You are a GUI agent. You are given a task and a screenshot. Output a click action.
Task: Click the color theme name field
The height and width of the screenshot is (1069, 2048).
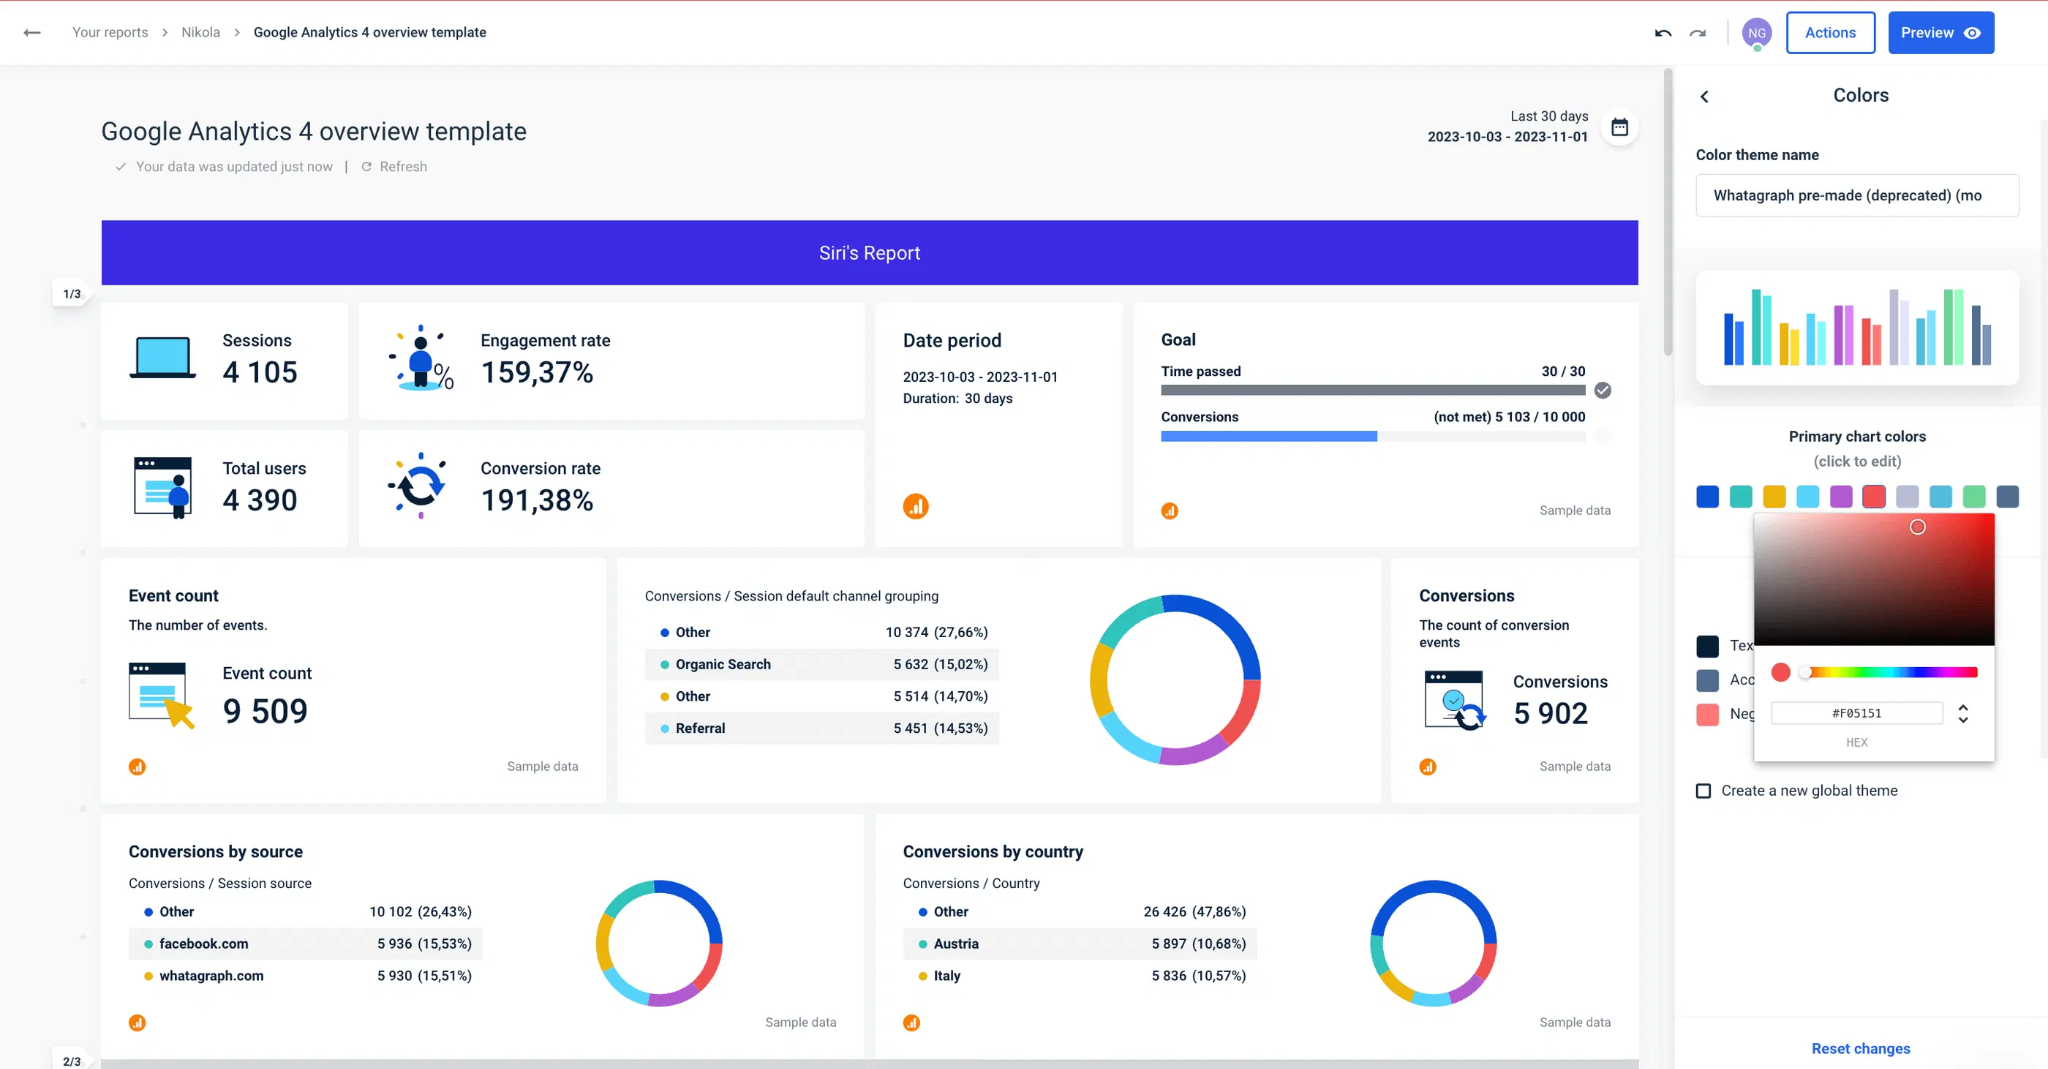tap(1857, 195)
